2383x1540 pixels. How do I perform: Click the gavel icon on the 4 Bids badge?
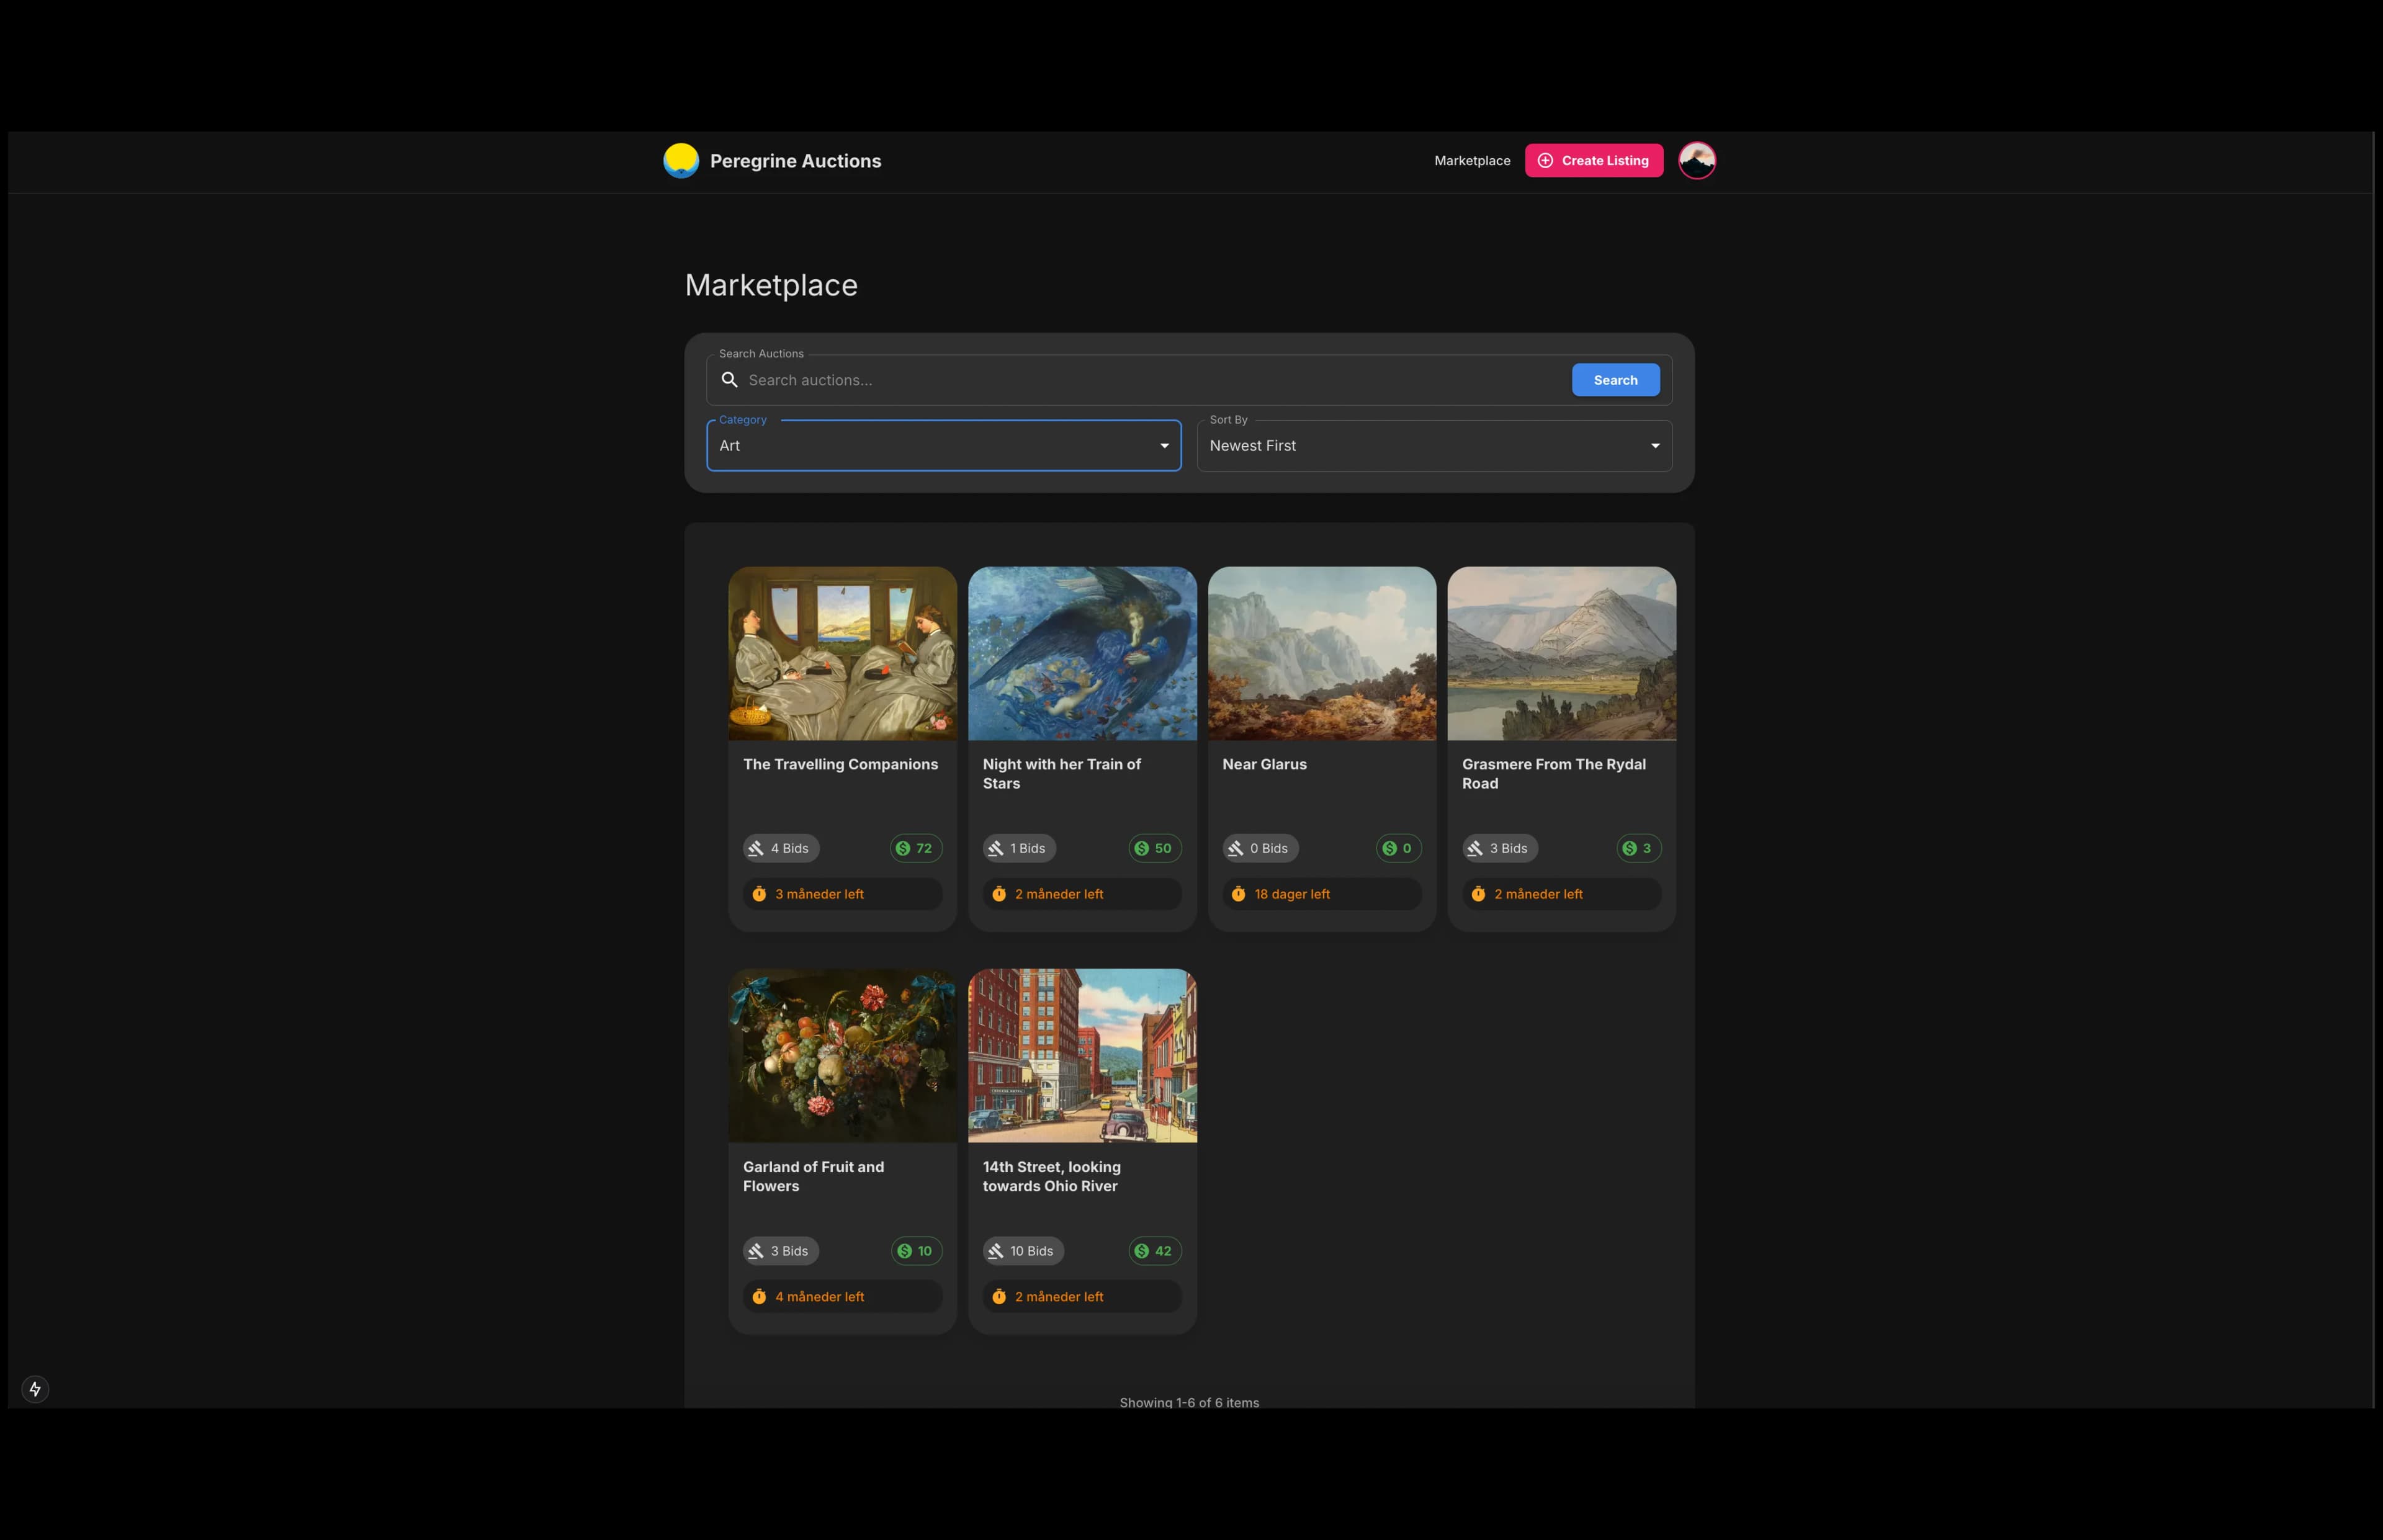coord(755,848)
